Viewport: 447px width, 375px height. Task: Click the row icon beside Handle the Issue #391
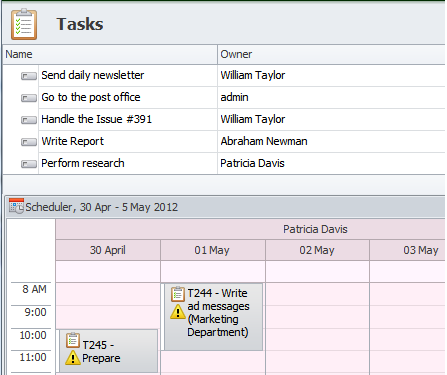(x=29, y=120)
